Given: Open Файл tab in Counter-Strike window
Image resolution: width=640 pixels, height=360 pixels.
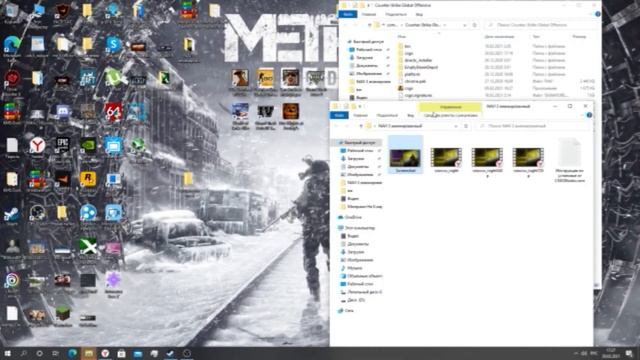Looking at the screenshot, I should (348, 15).
